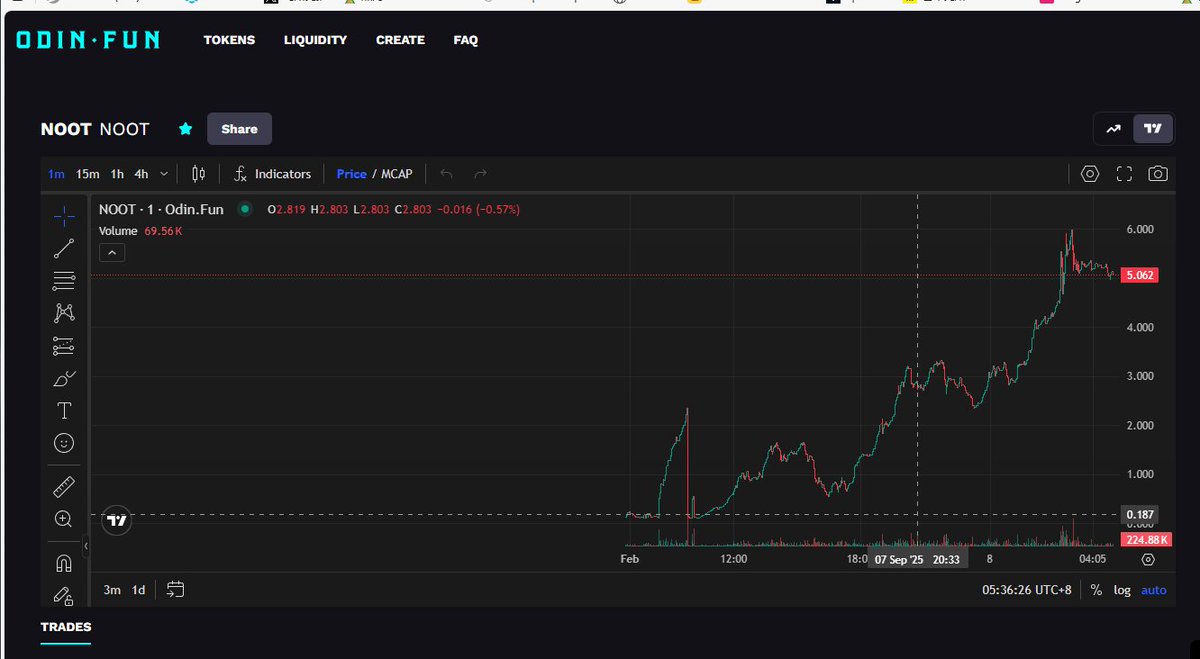Select the trend line drawing tool

coord(64,249)
